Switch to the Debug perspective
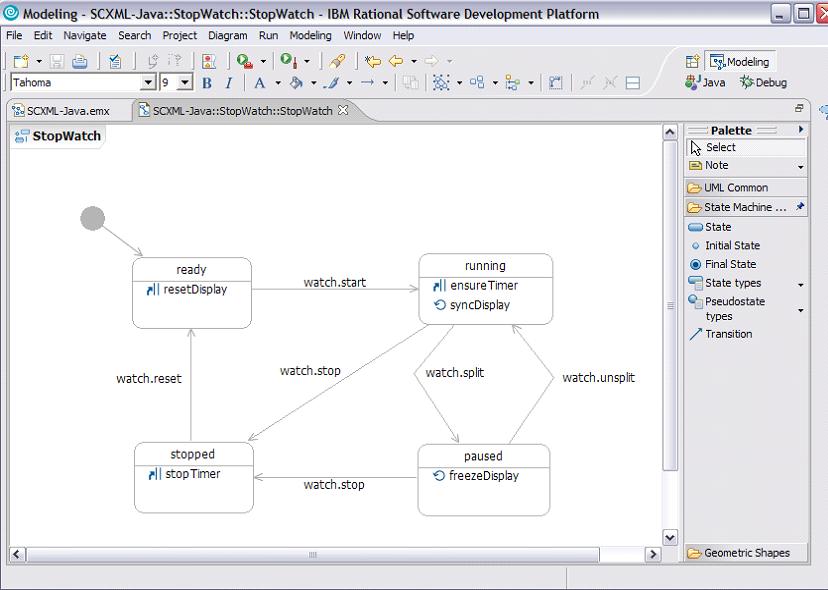 coord(763,83)
